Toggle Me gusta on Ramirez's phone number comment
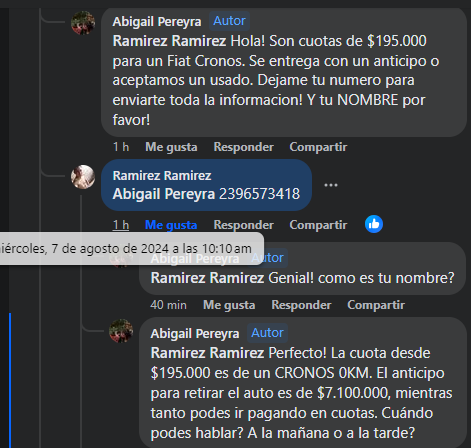The width and height of the screenshot is (471, 448). 171,225
